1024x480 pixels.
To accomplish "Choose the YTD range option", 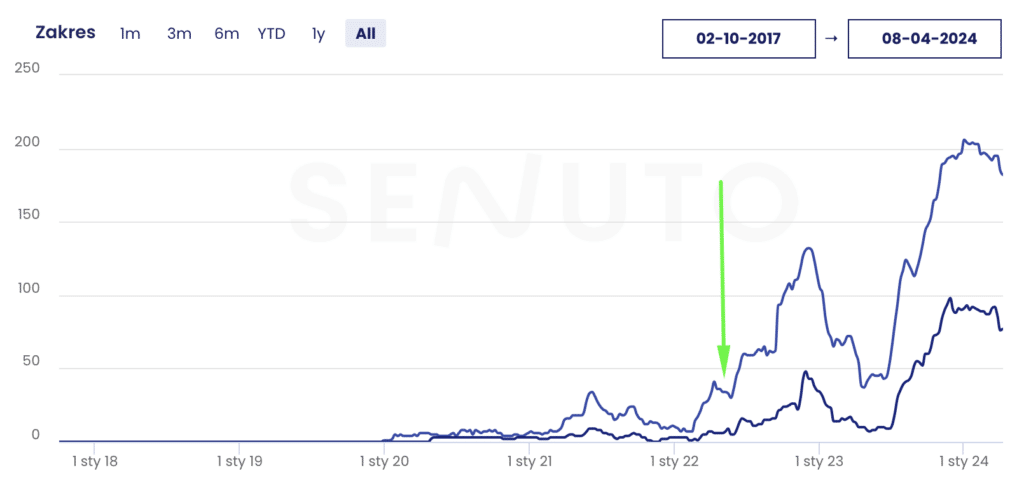I will tap(271, 34).
